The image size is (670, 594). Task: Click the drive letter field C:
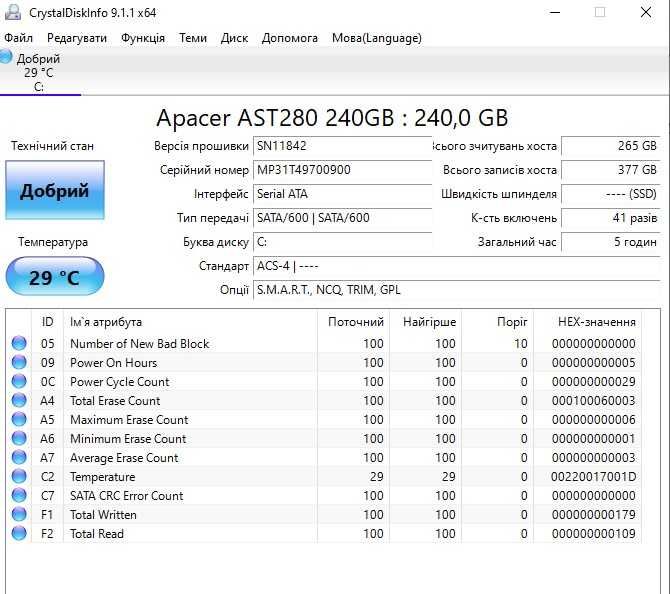tap(342, 242)
